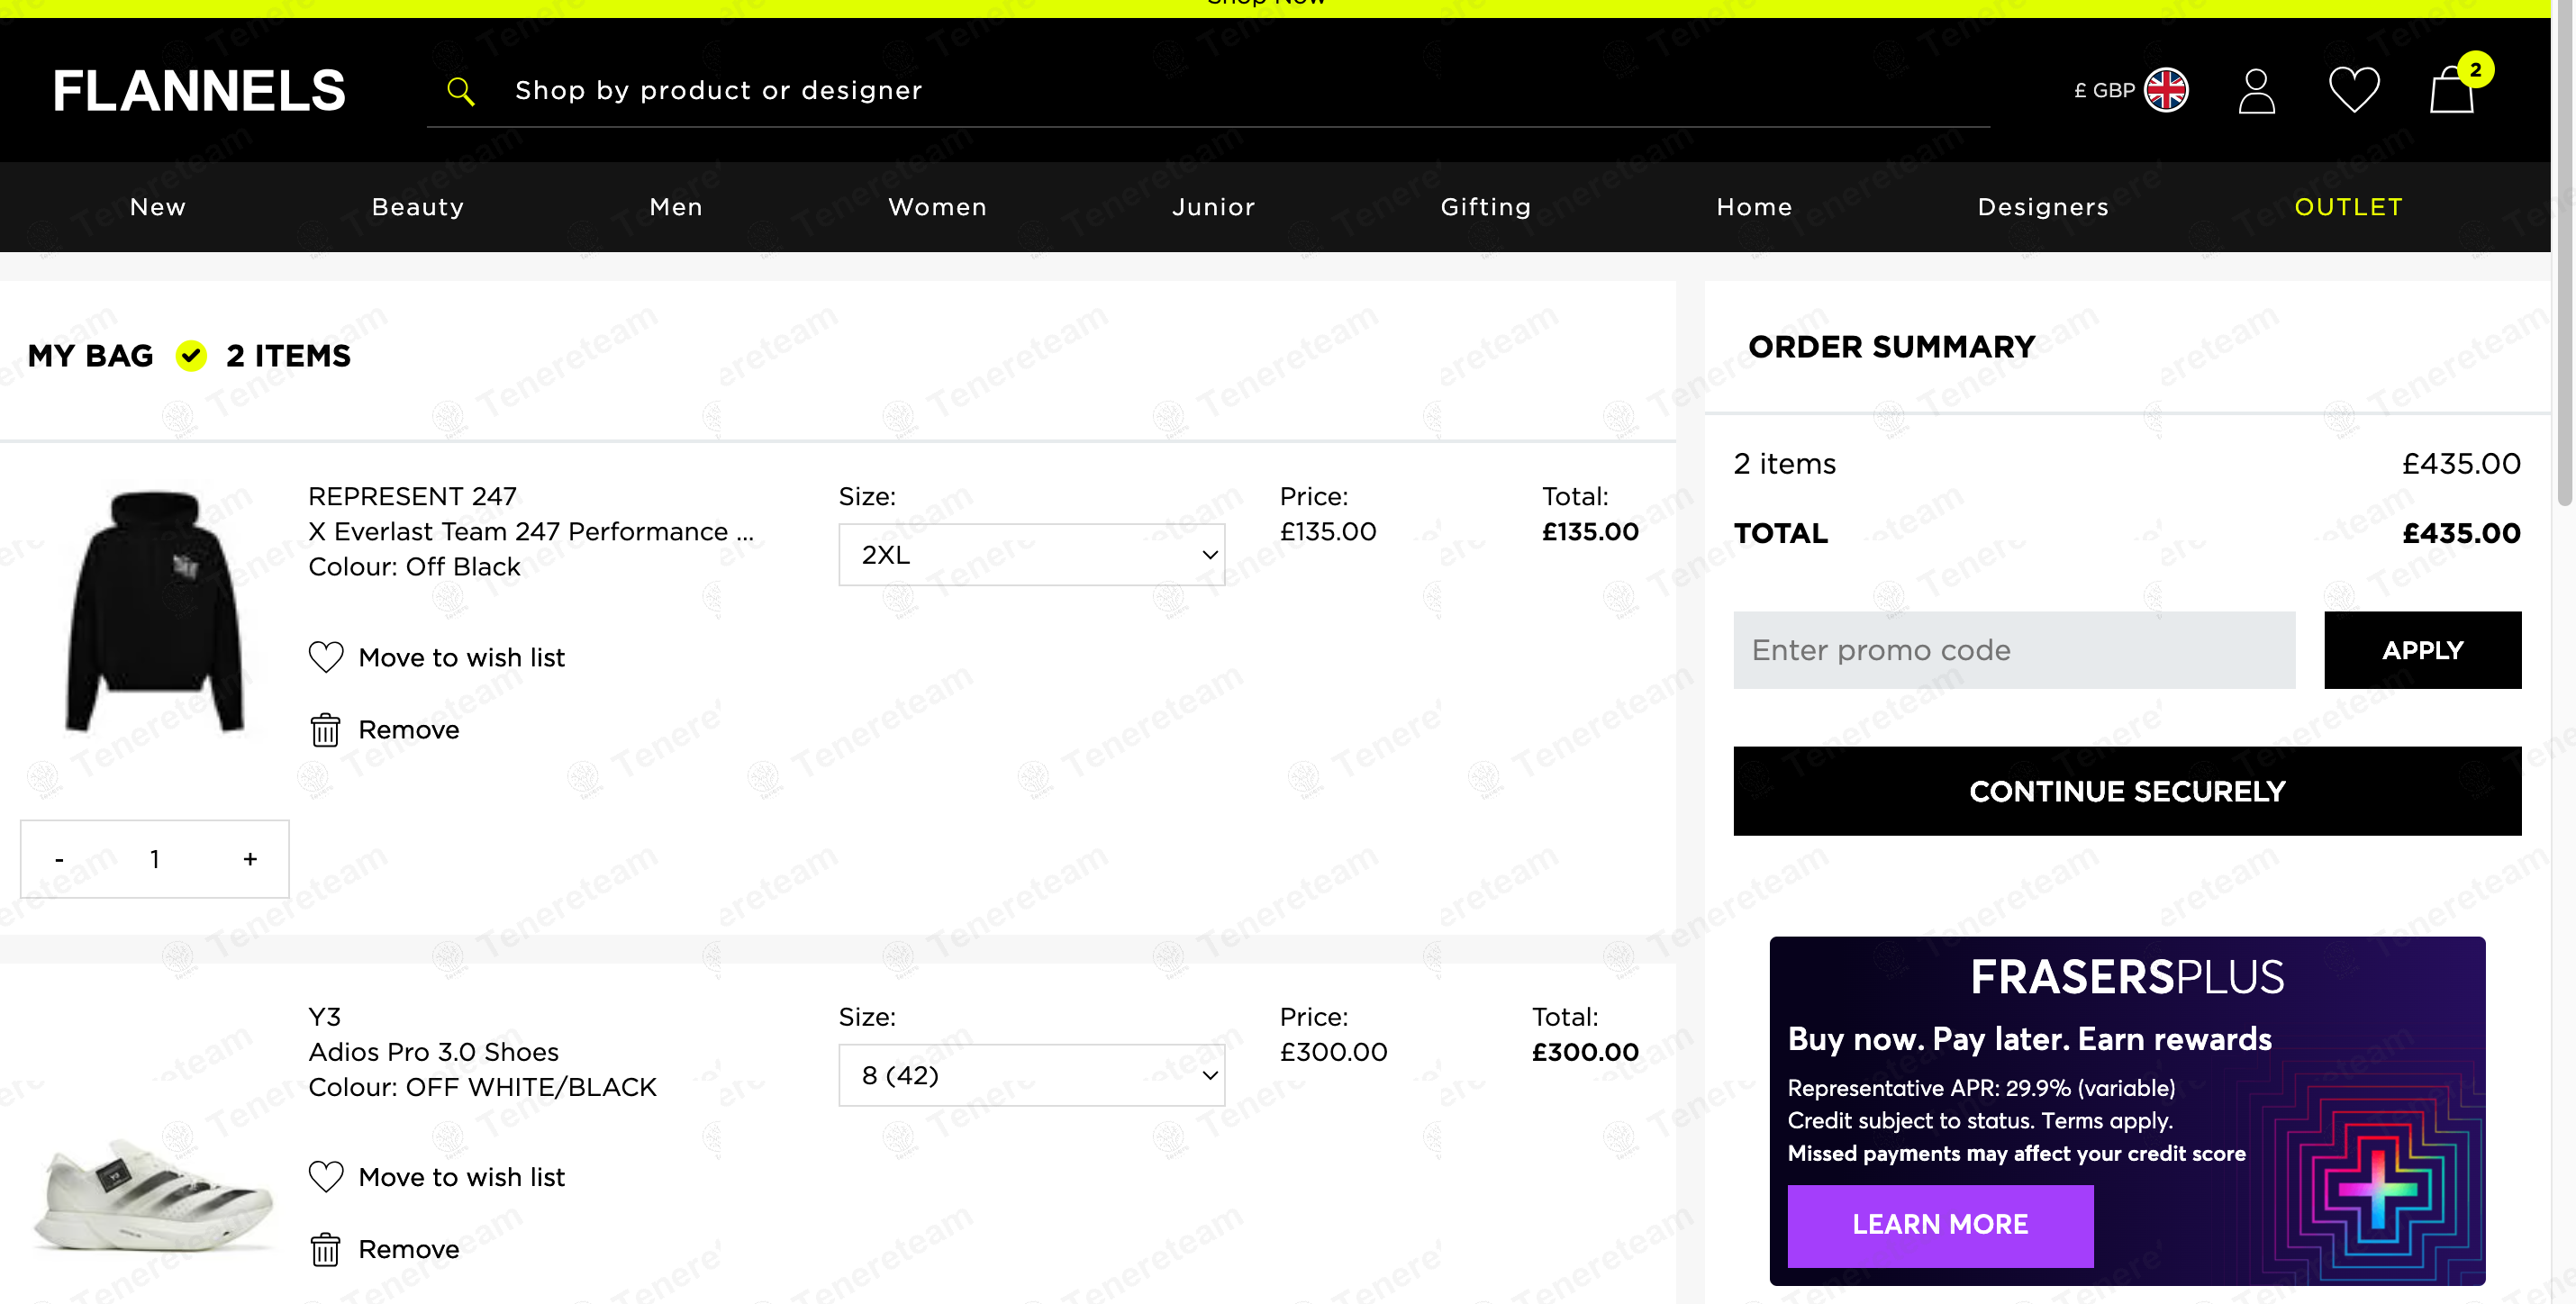Viewport: 2576px width, 1304px height.
Task: Click the search magnifier icon
Action: (x=460, y=91)
